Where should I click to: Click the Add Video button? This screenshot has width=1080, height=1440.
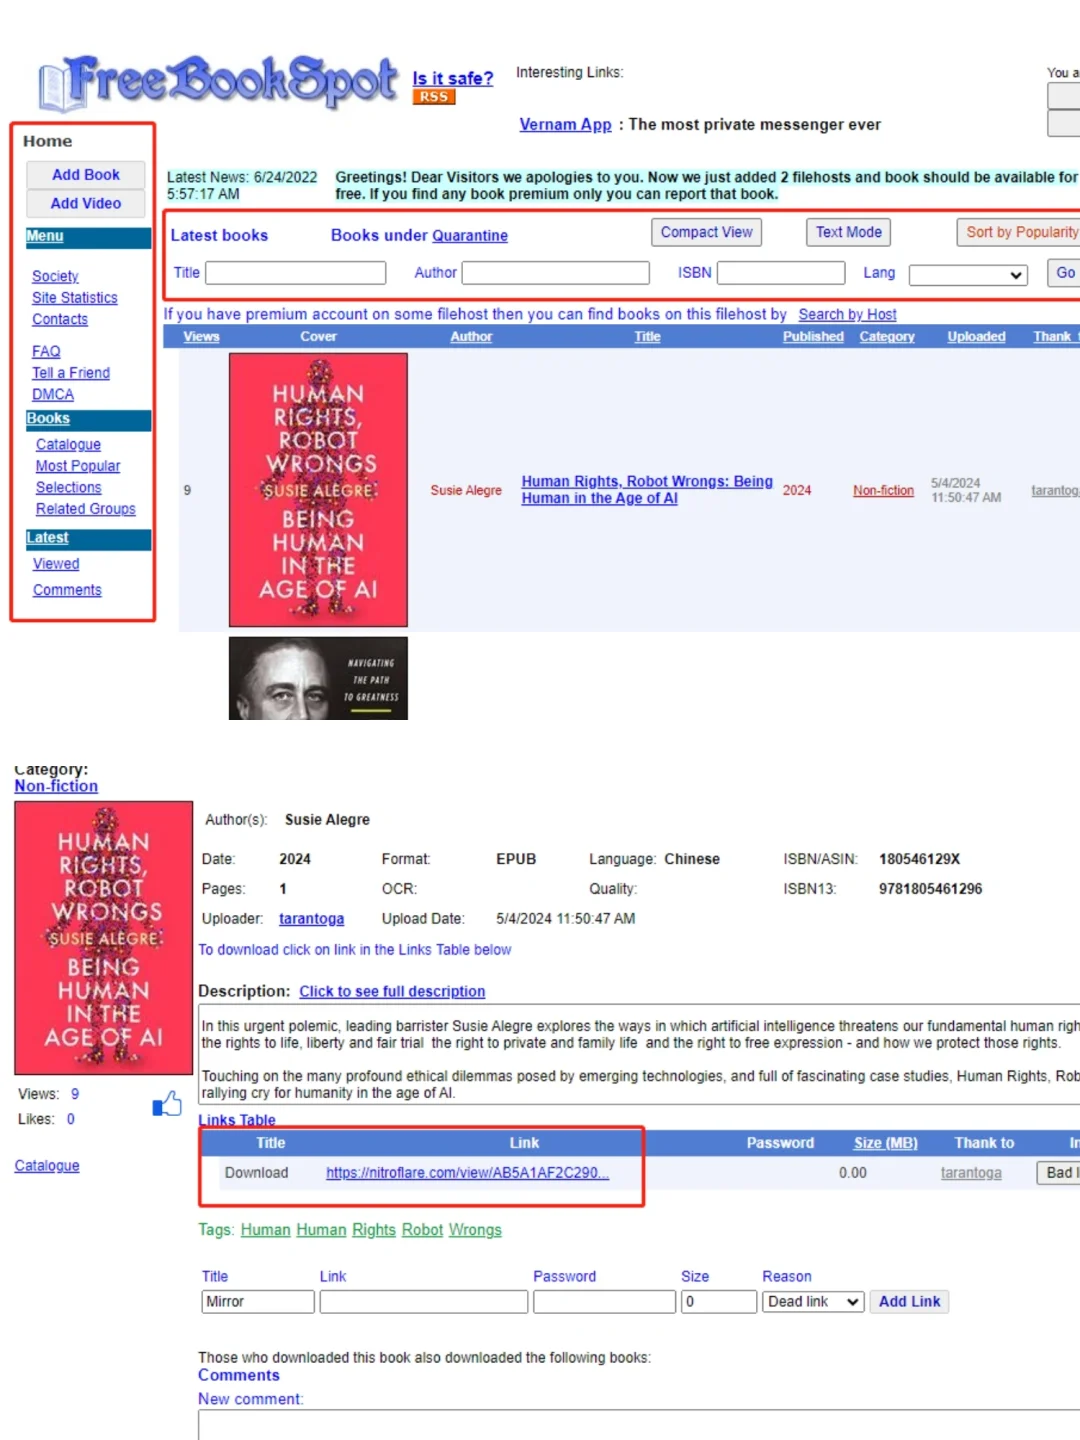pyautogui.click(x=86, y=203)
